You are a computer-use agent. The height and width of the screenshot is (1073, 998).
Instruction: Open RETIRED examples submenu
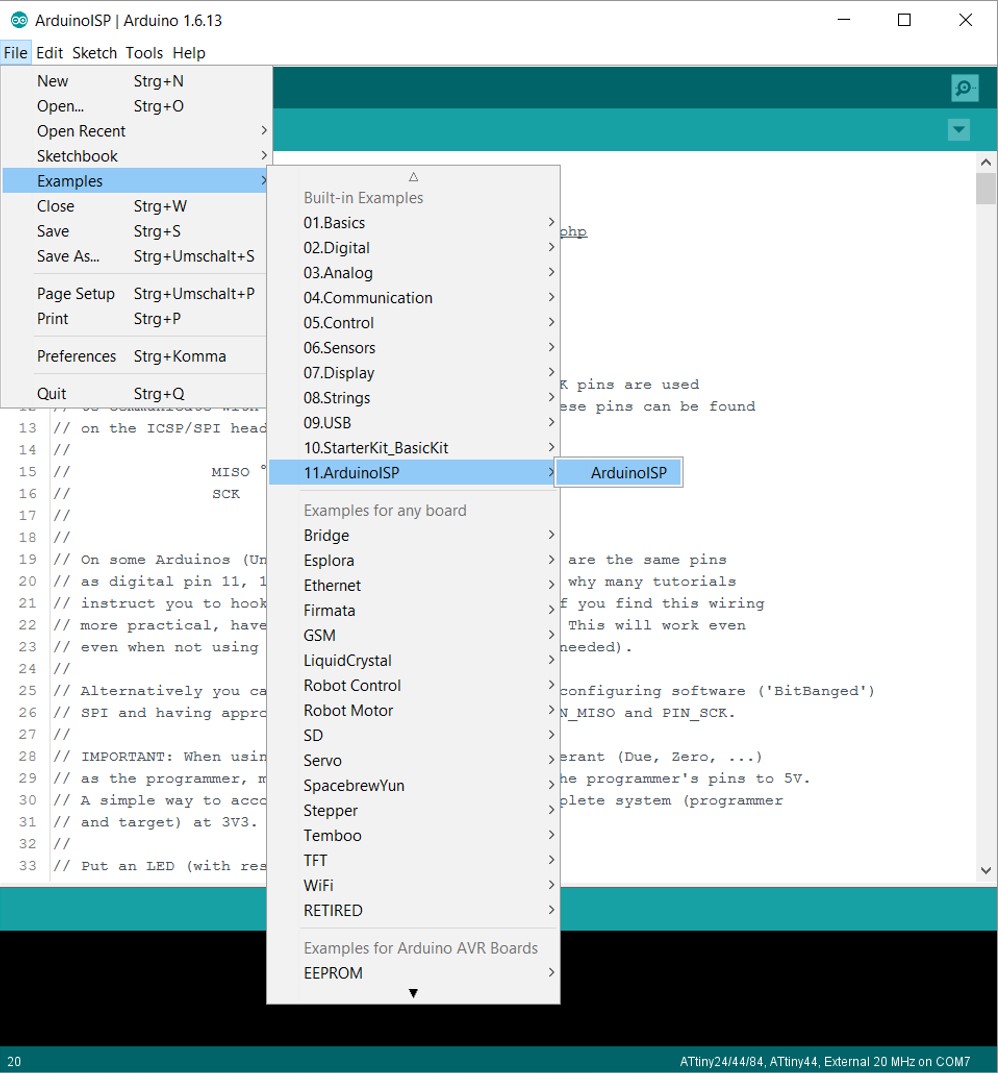(413, 910)
